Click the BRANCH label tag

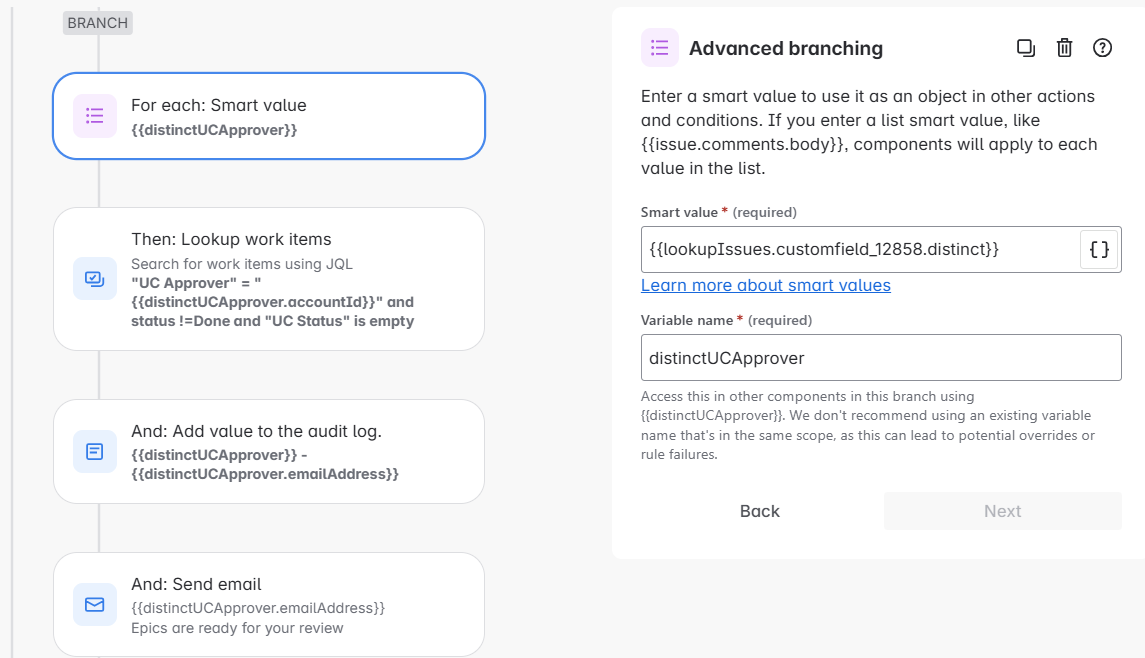(98, 23)
